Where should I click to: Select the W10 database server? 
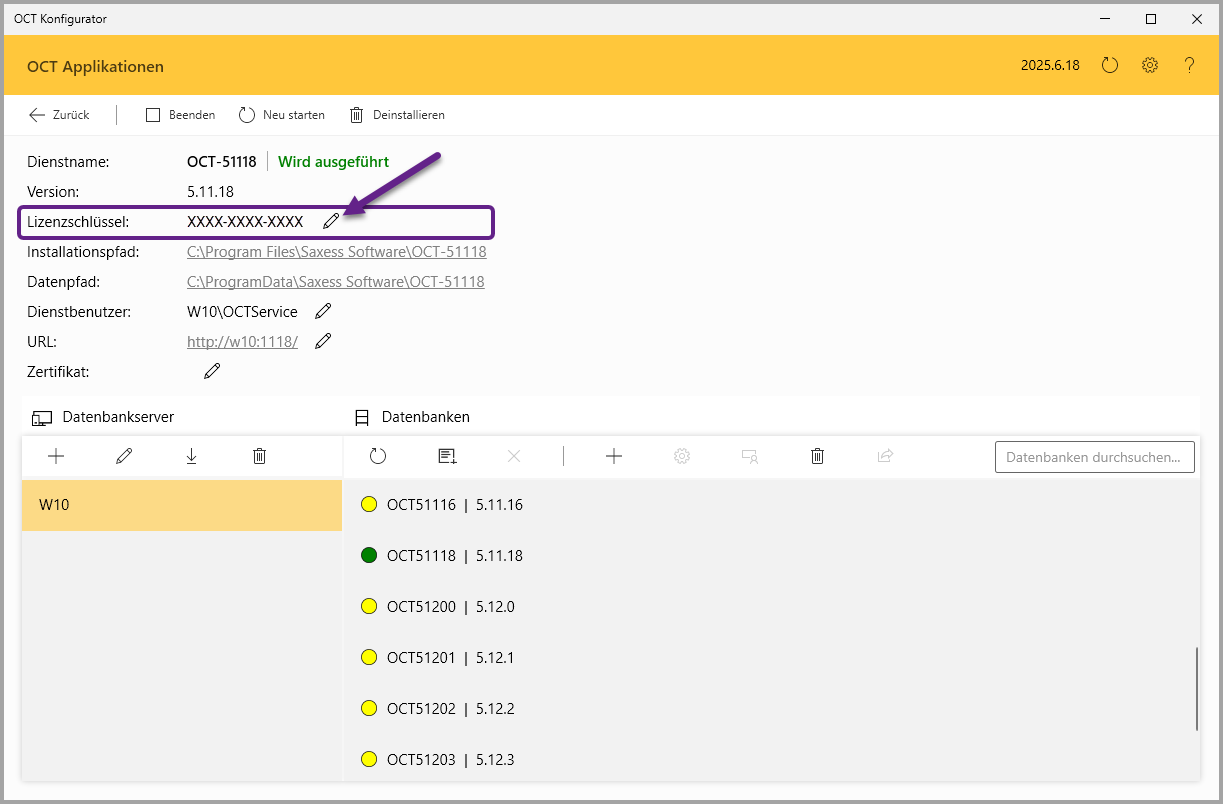pyautogui.click(x=181, y=505)
